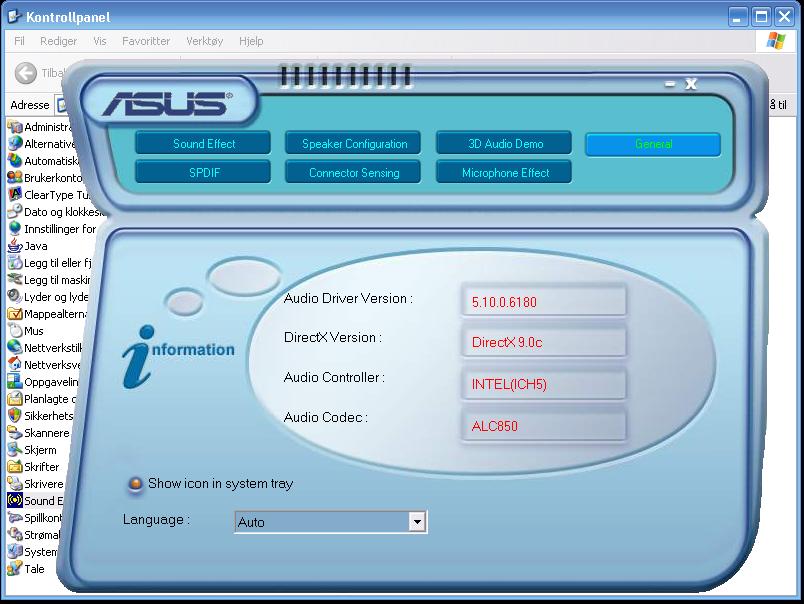Screen dimensions: 804x604
Task: Click the Alternativer globe icon
Action: (15, 143)
